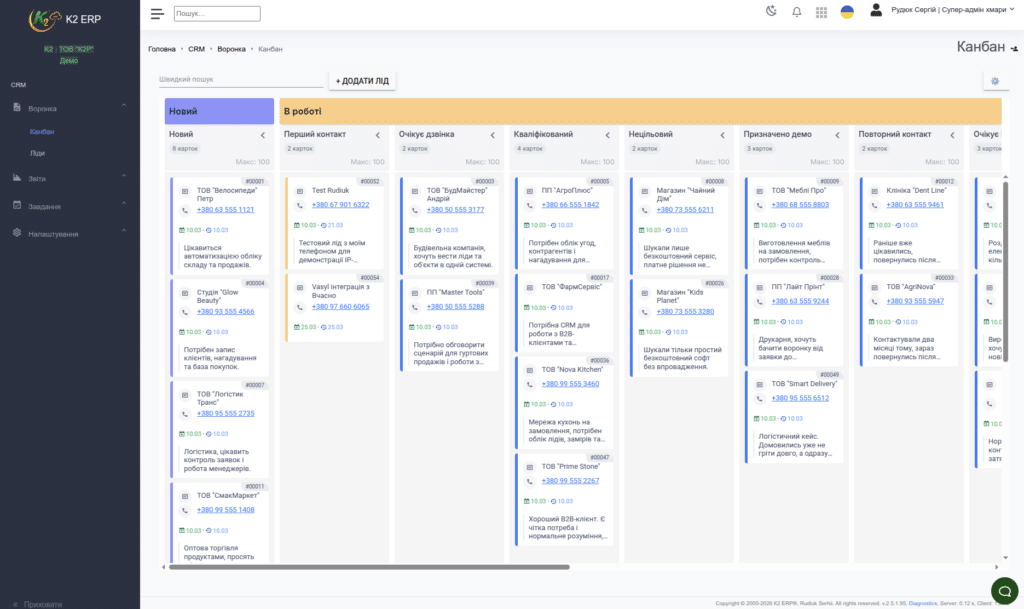
Task: Click the Завдання checklist icon
Action: point(17,205)
